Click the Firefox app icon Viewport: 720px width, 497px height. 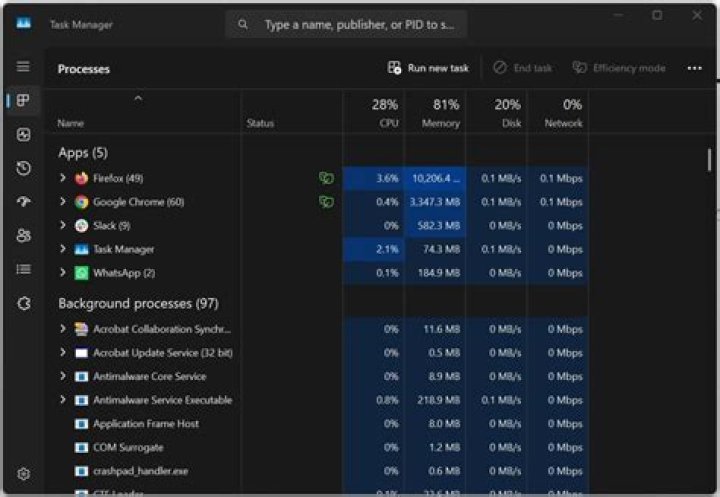tap(82, 178)
